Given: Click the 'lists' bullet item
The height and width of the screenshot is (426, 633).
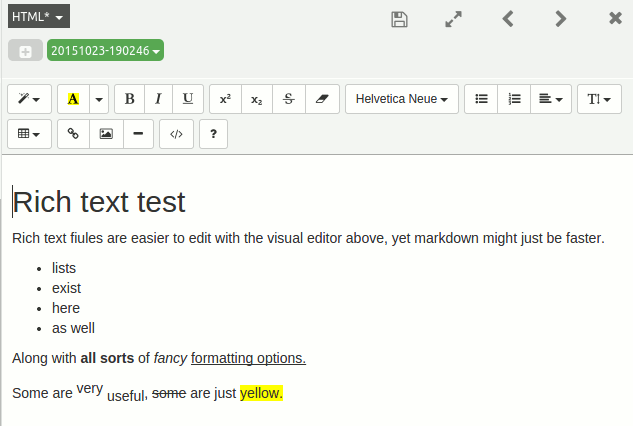Looking at the screenshot, I should point(64,268).
